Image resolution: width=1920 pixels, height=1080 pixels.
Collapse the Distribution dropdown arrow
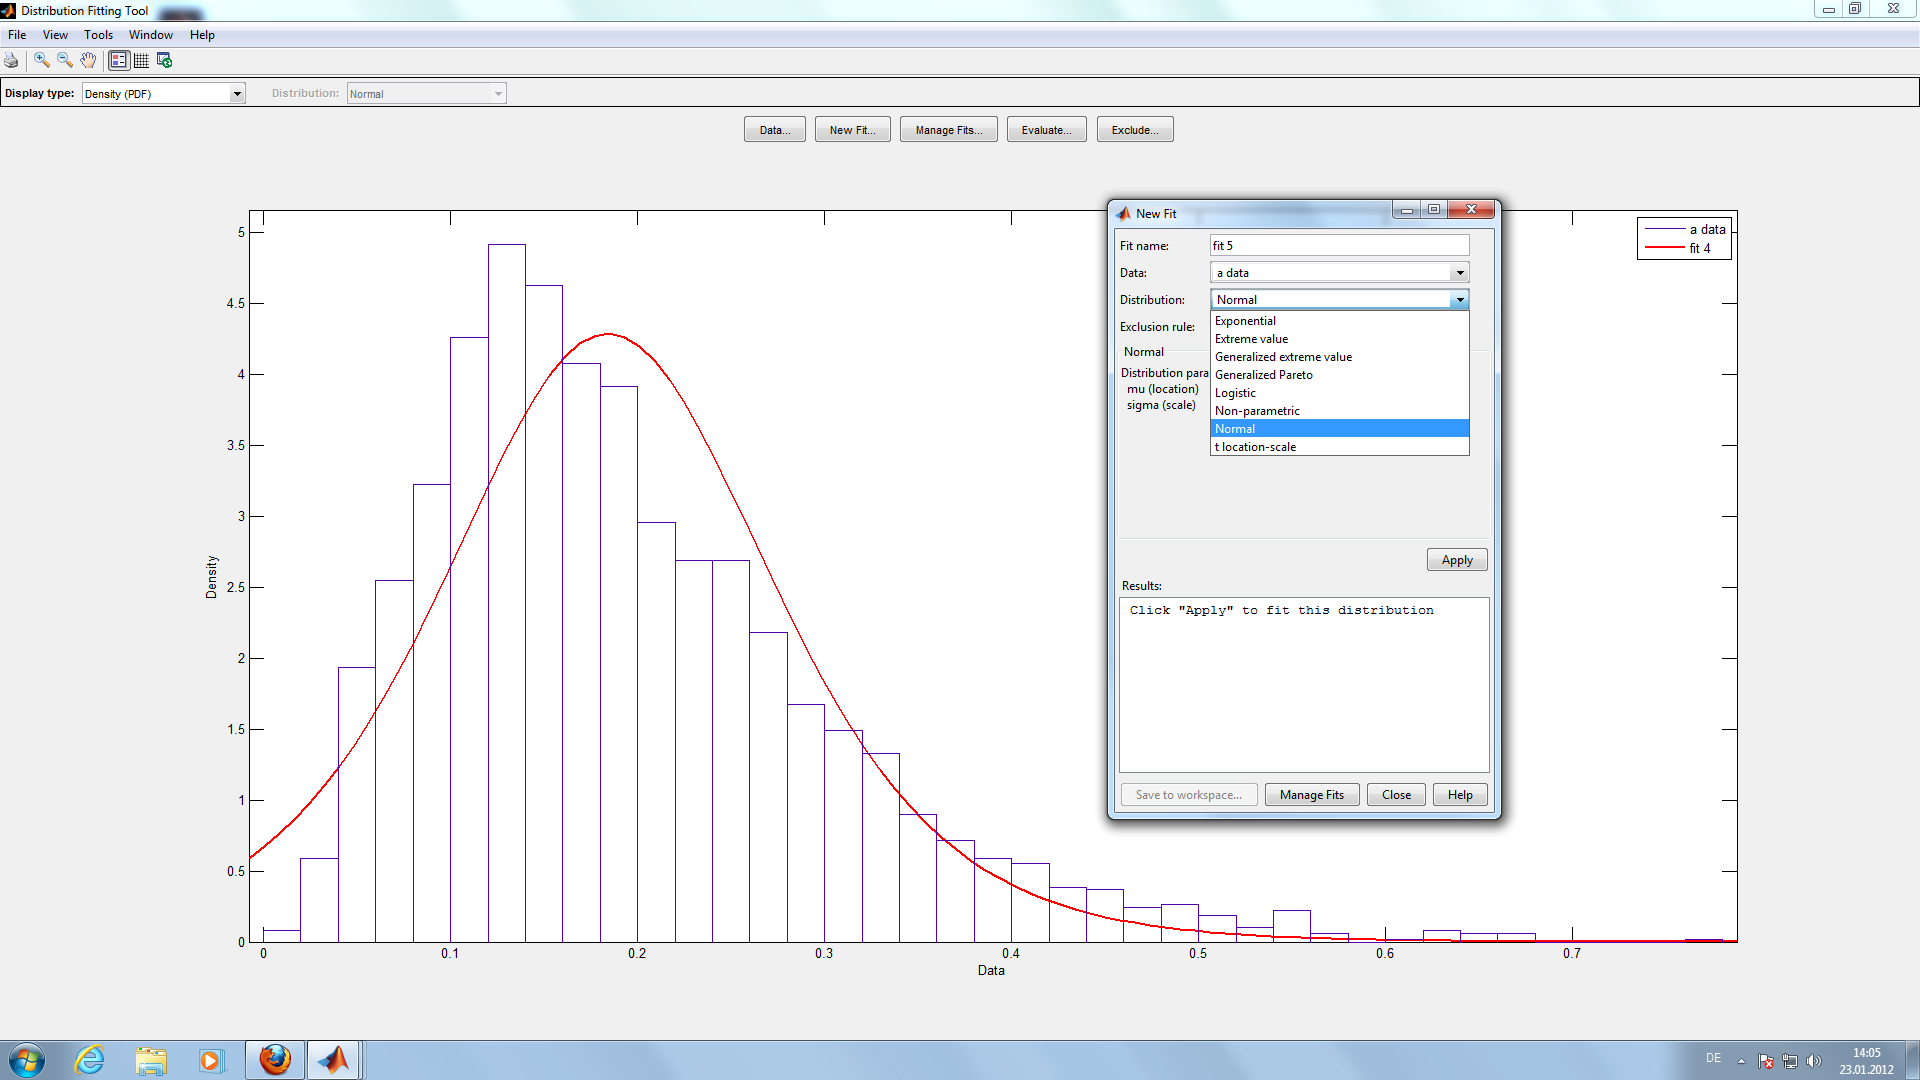(1459, 300)
